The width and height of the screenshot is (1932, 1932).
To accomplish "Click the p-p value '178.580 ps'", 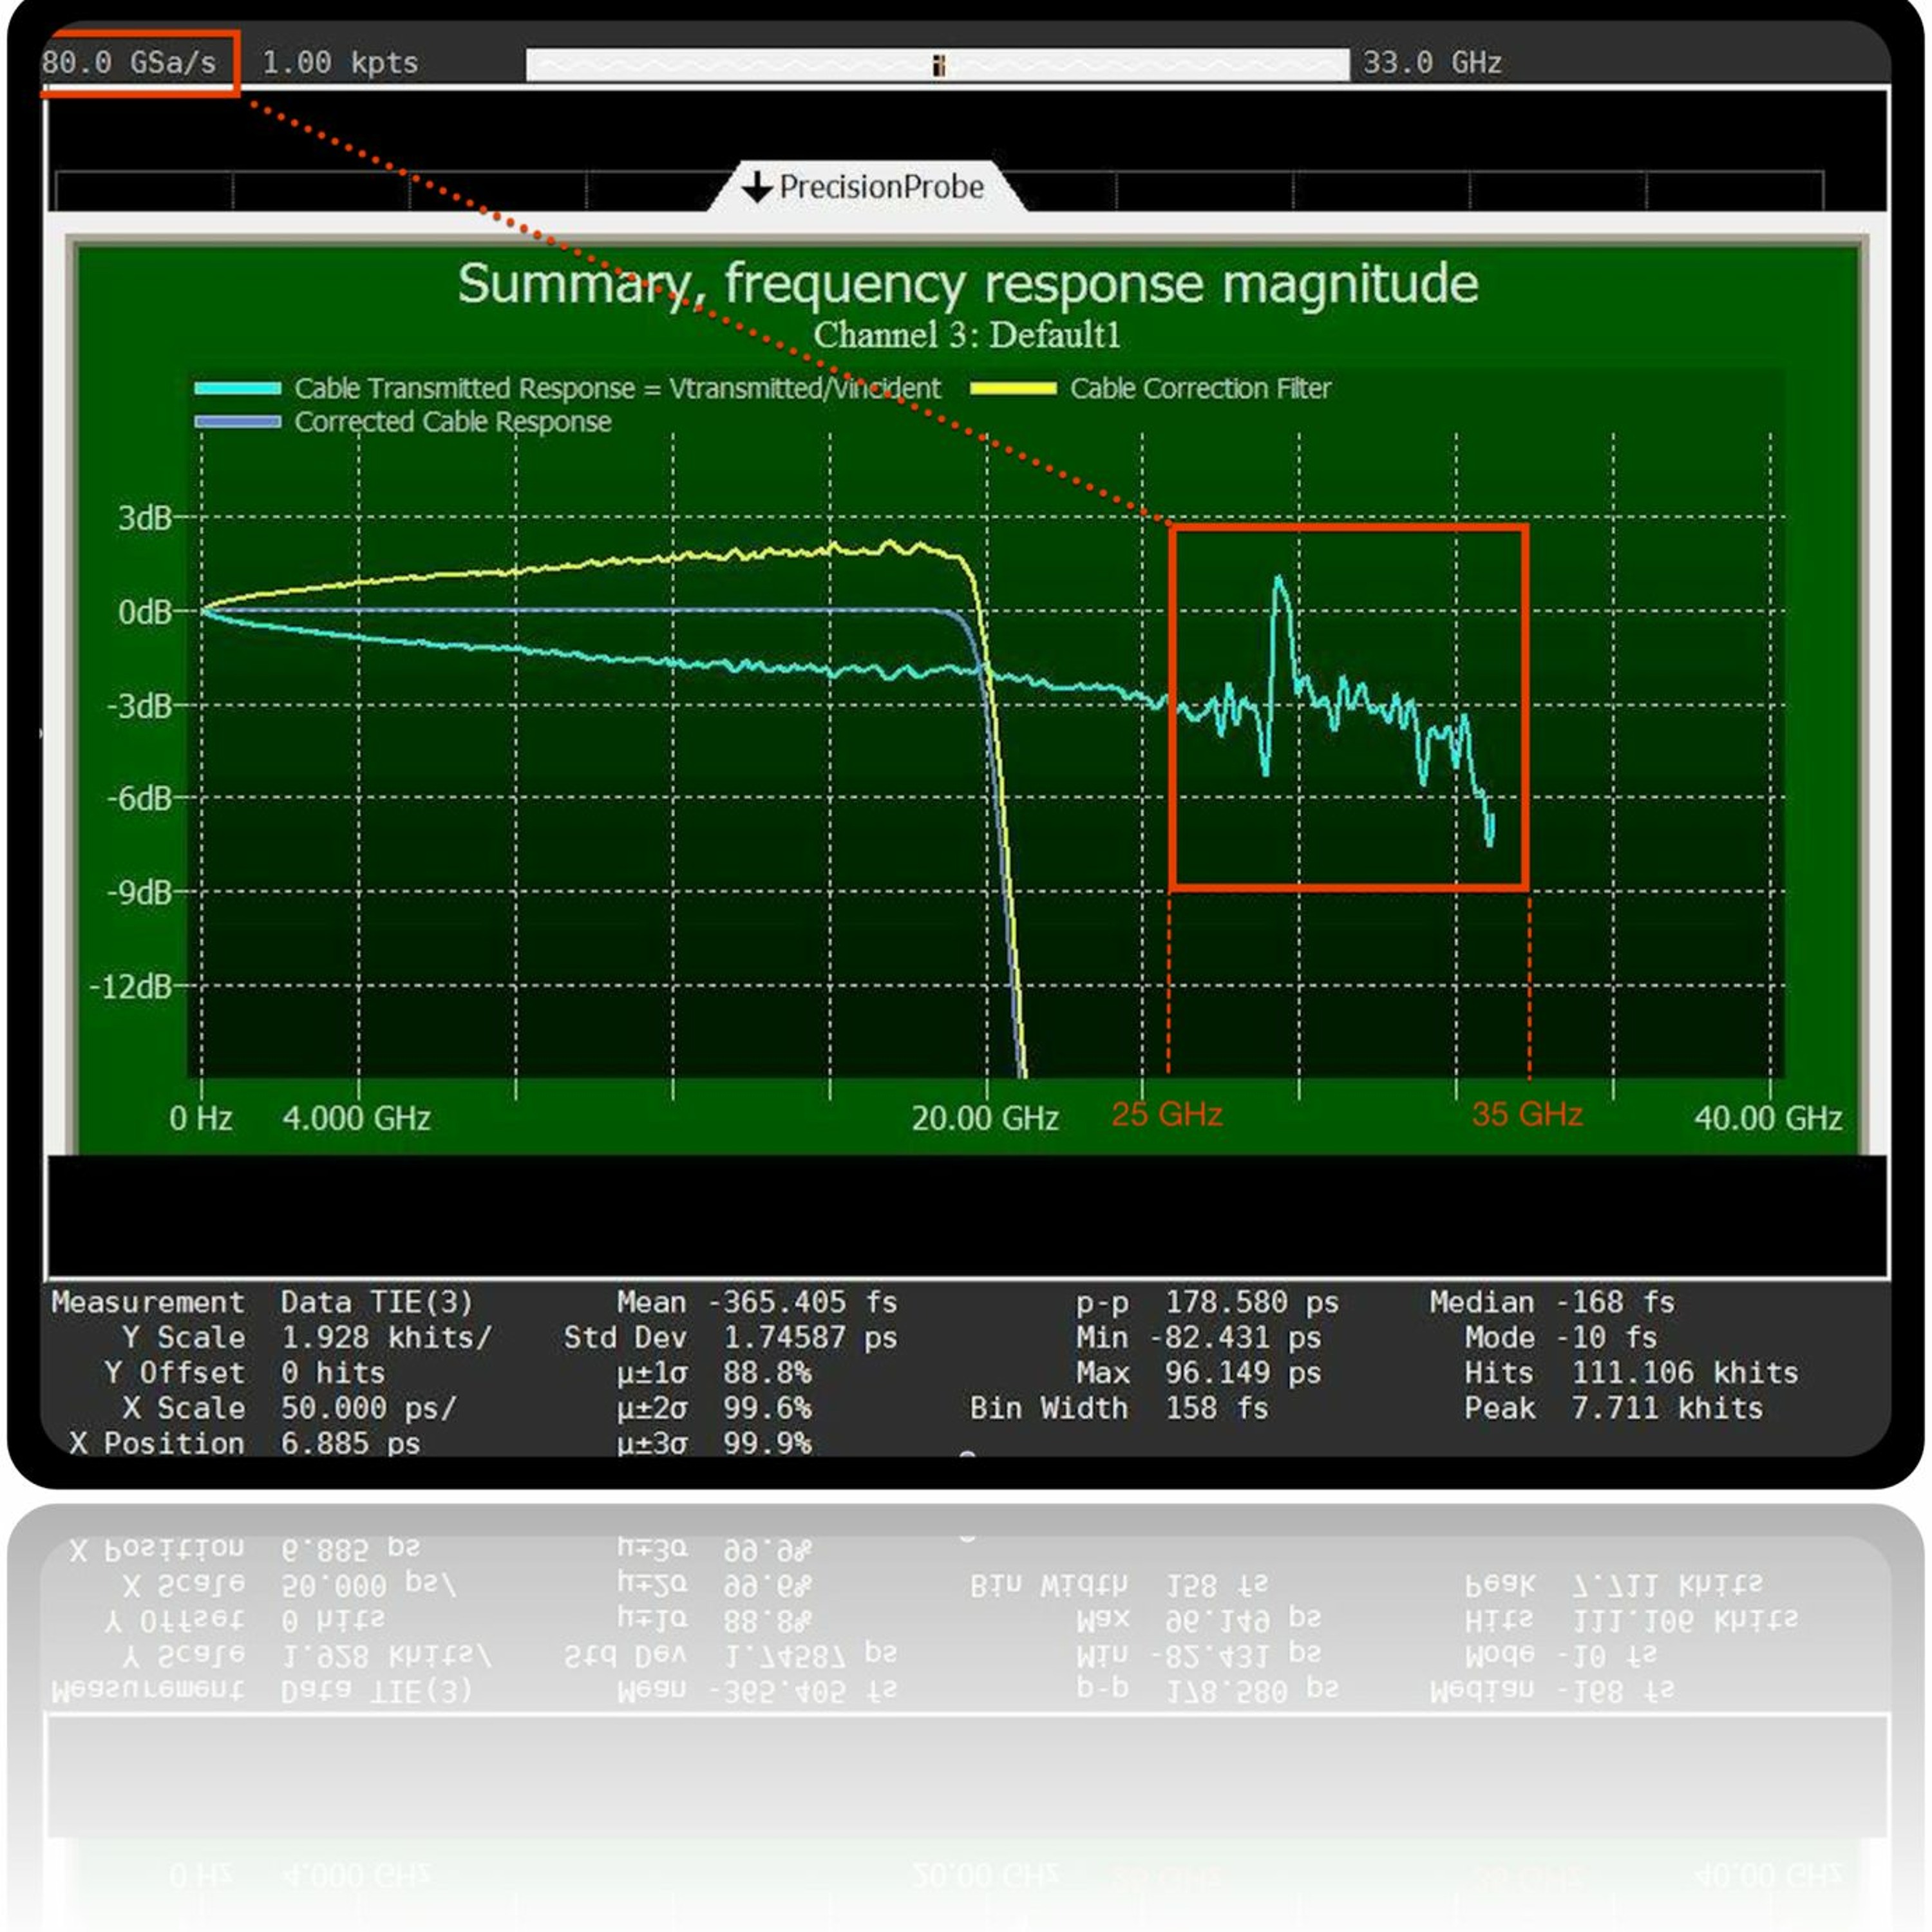I will pyautogui.click(x=1252, y=1302).
